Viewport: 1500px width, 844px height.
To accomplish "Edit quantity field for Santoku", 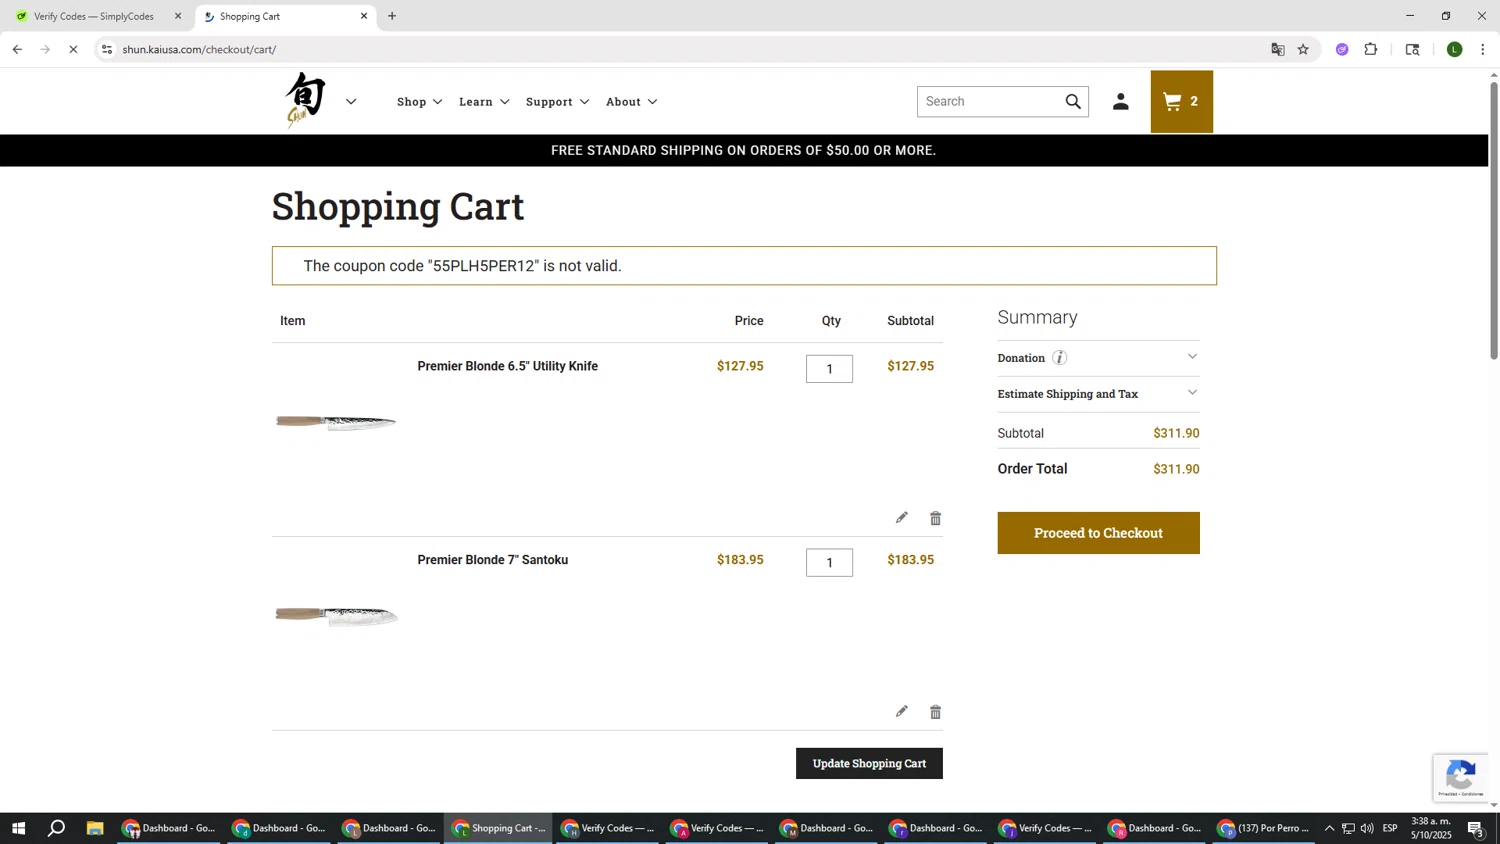I will point(829,563).
